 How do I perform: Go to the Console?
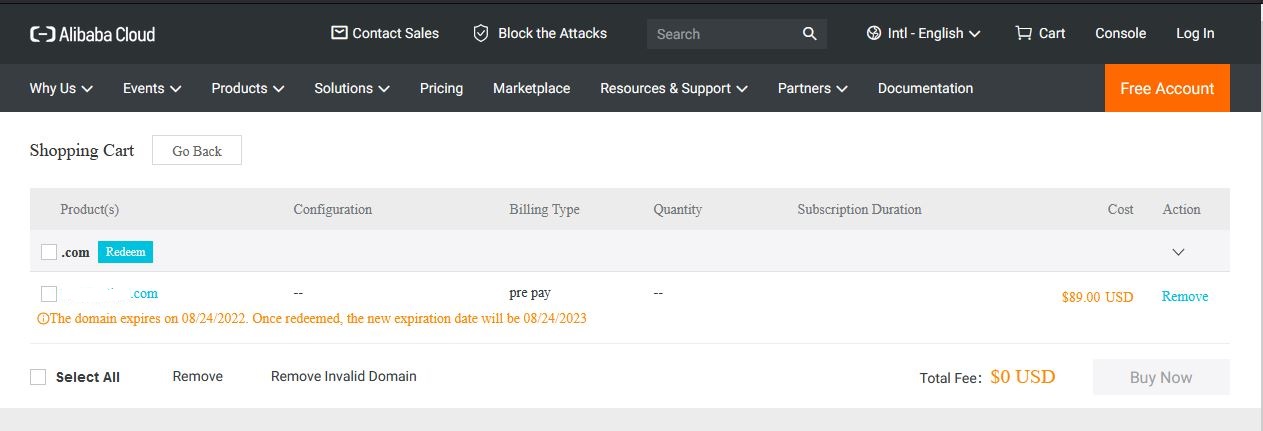pyautogui.click(x=1120, y=33)
